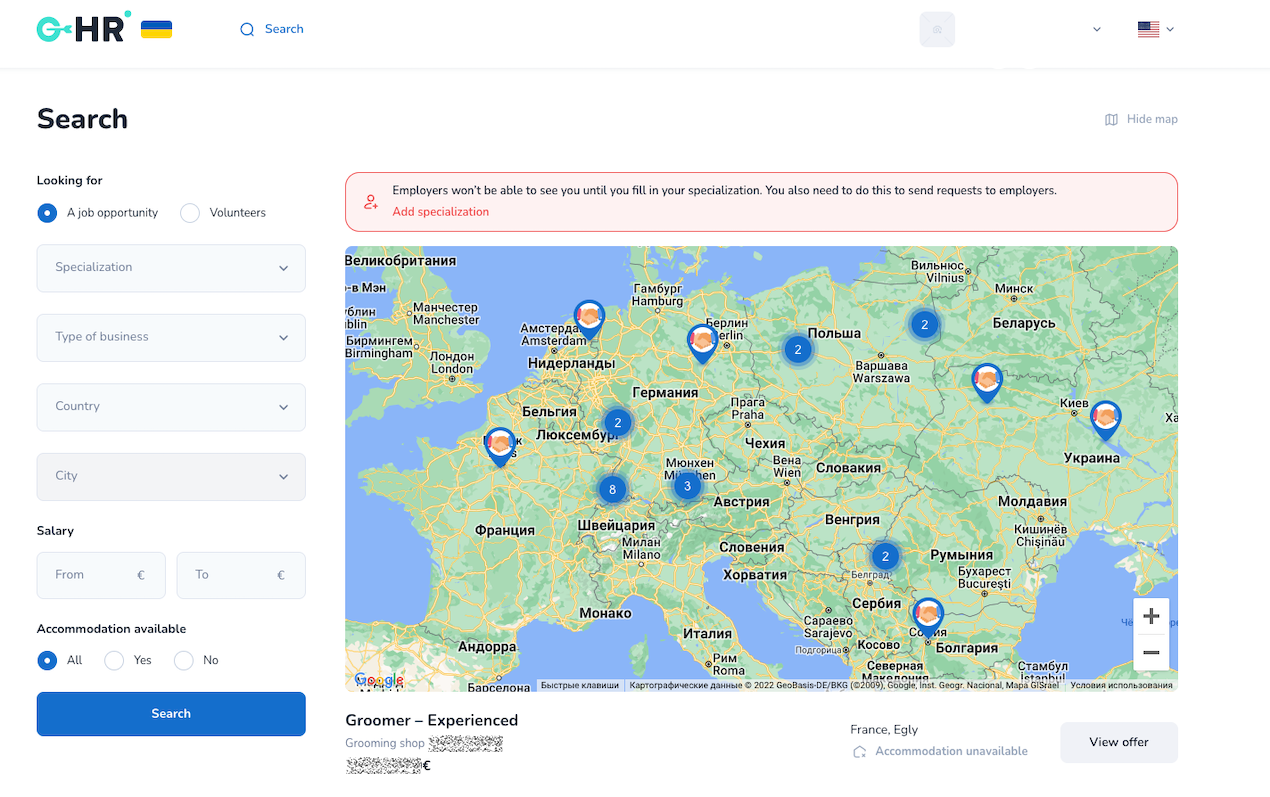Image resolution: width=1270 pixels, height=797 pixels.
Task: Click the Accommodation unavailable icon
Action: pos(859,752)
